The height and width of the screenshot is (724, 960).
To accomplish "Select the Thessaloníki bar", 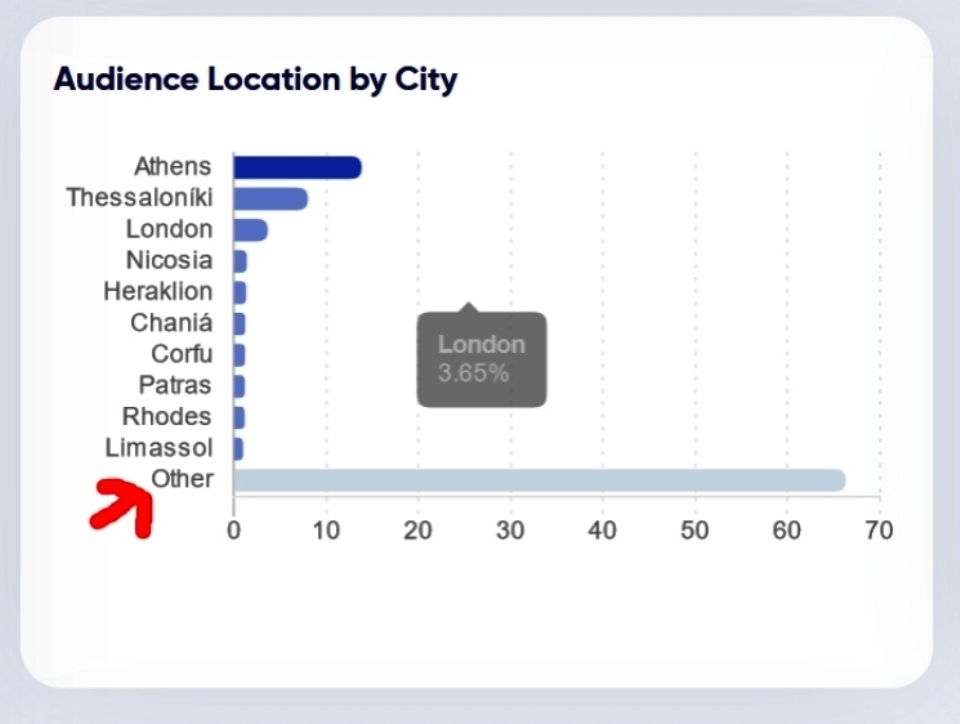I will (271, 199).
